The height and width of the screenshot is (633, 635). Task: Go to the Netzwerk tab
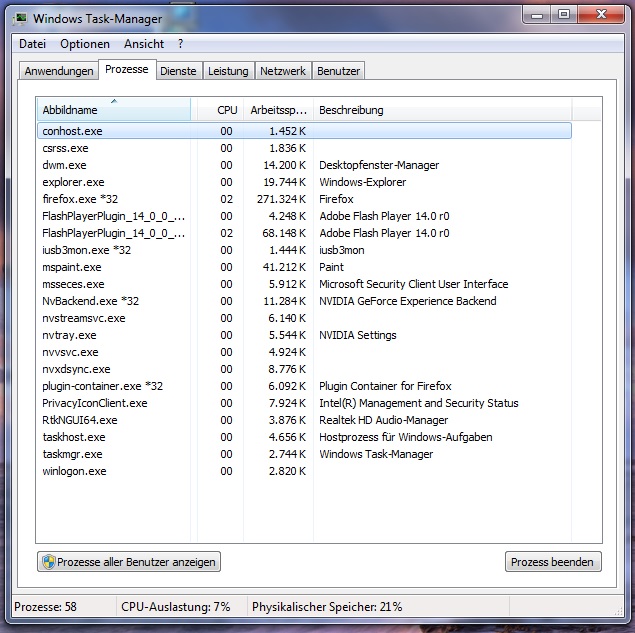(x=283, y=71)
